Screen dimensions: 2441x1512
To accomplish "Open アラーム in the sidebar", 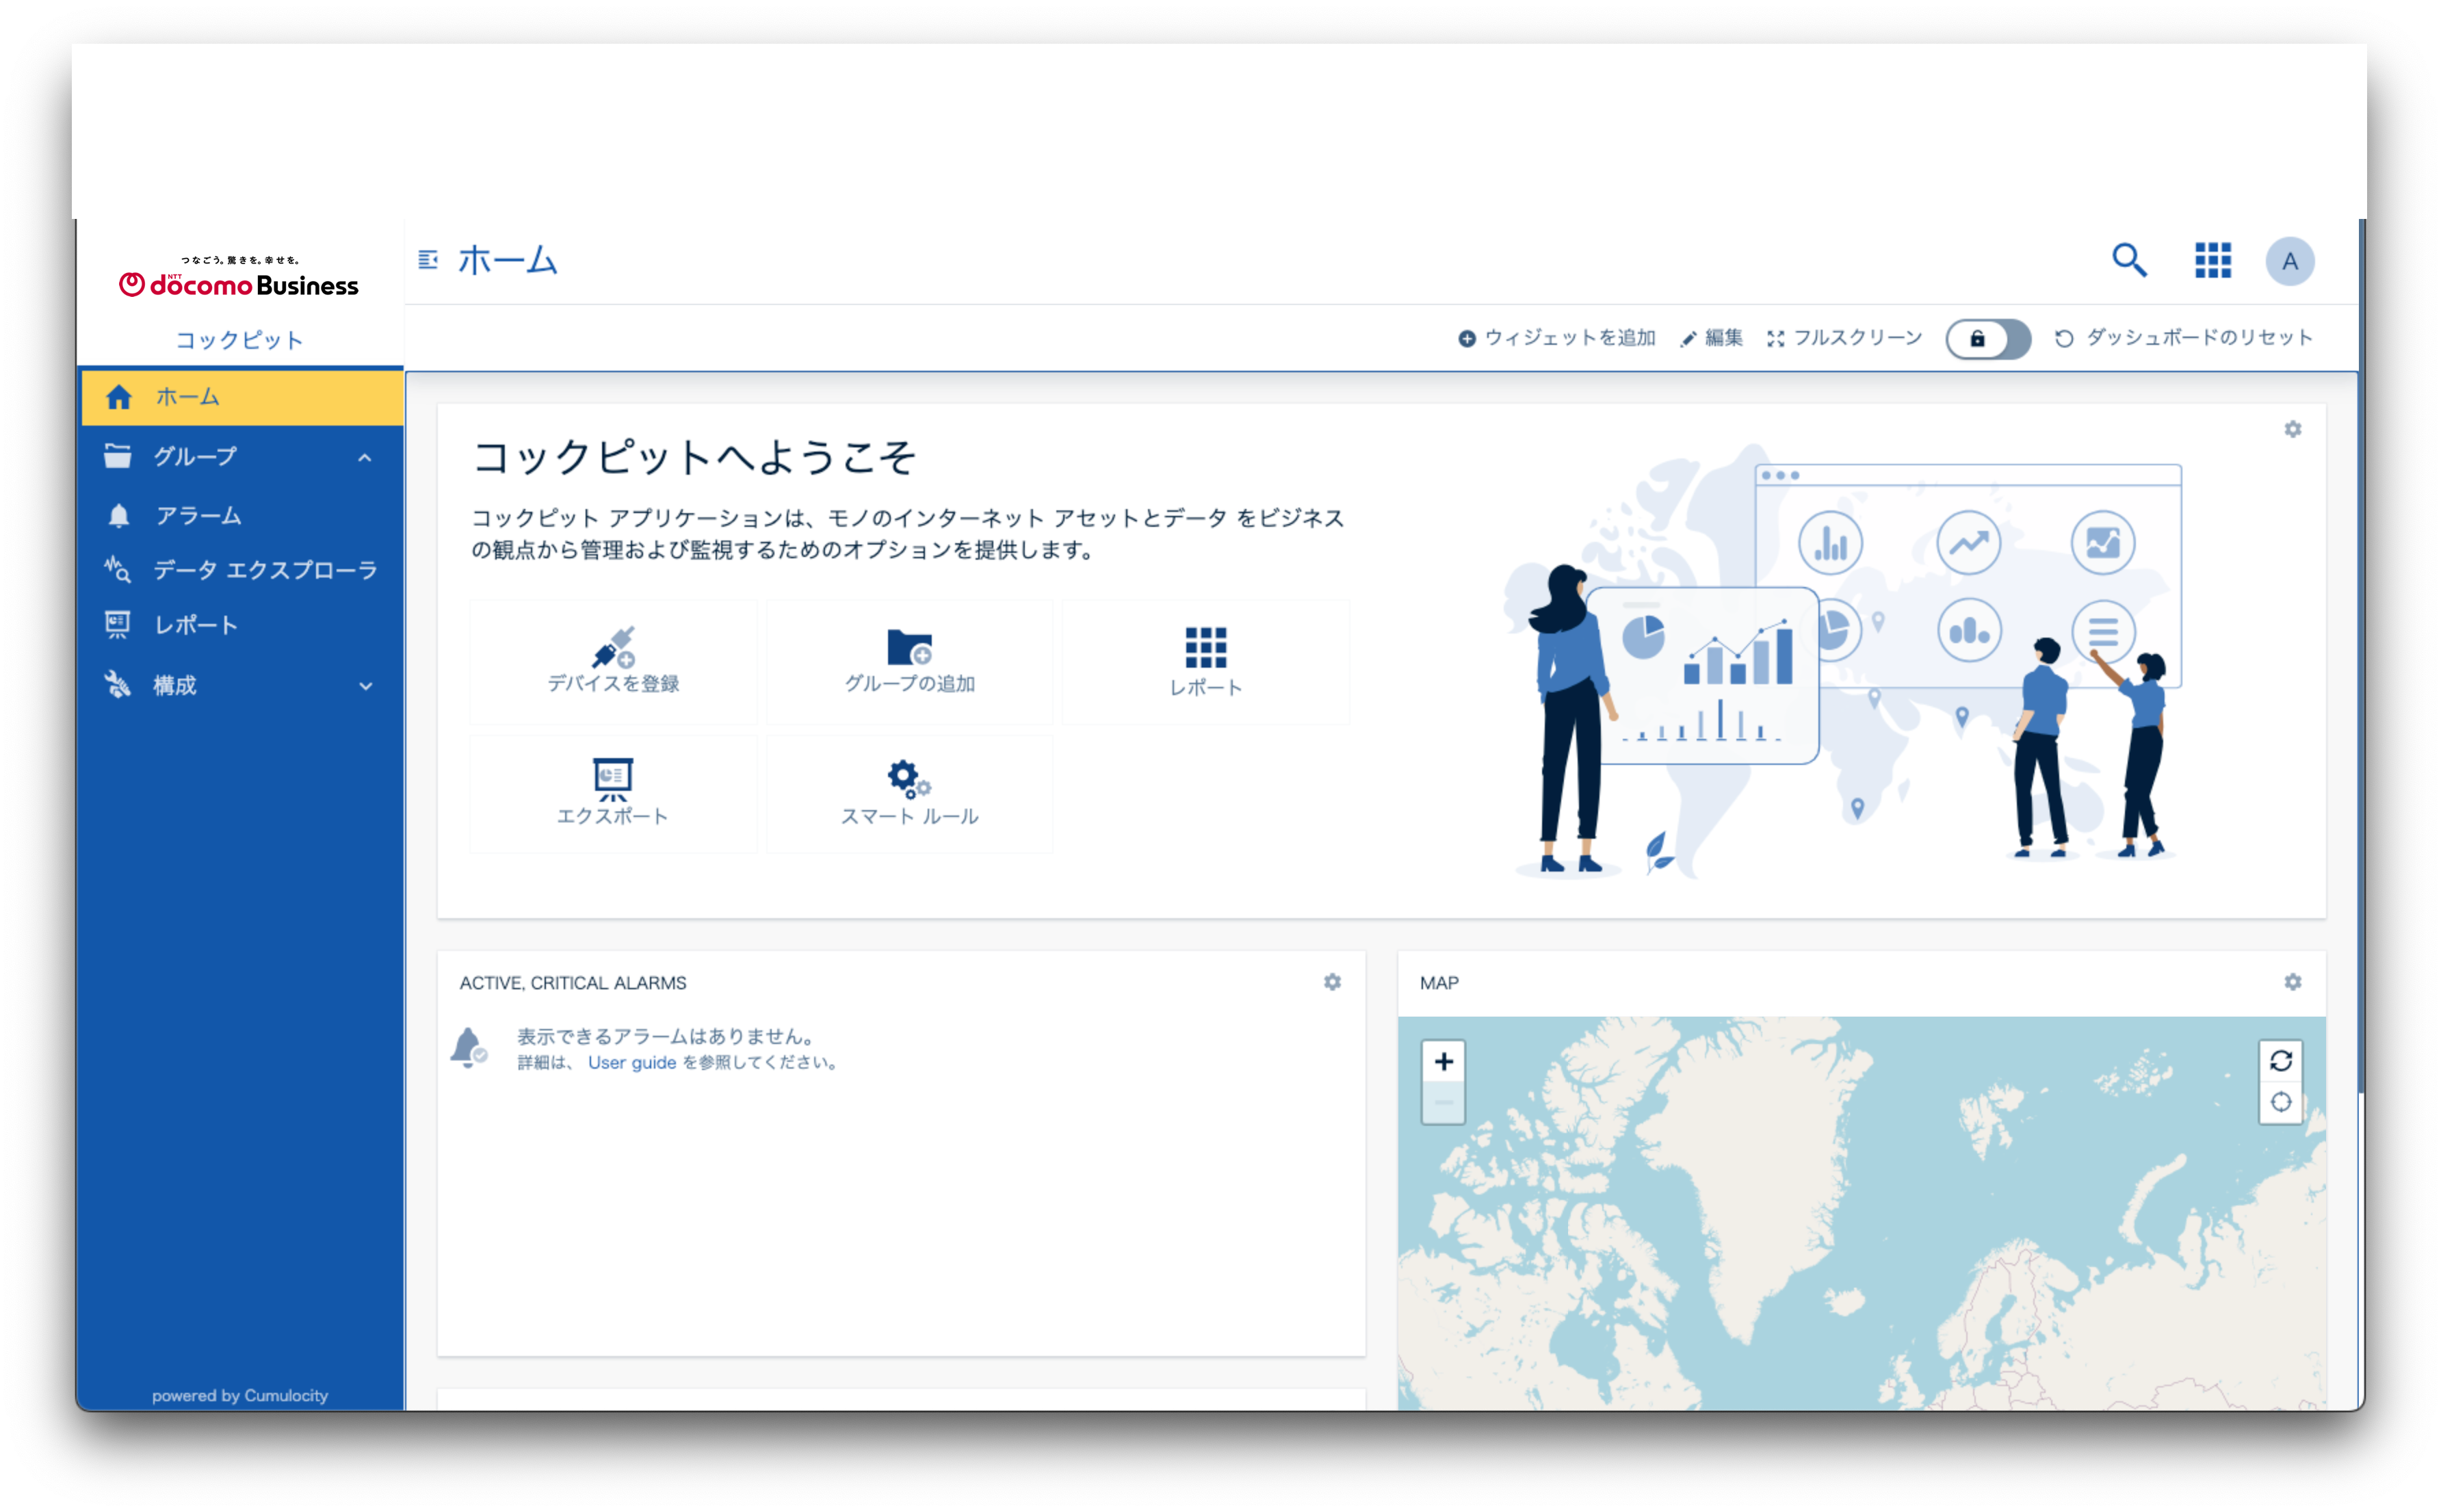I will coord(241,516).
